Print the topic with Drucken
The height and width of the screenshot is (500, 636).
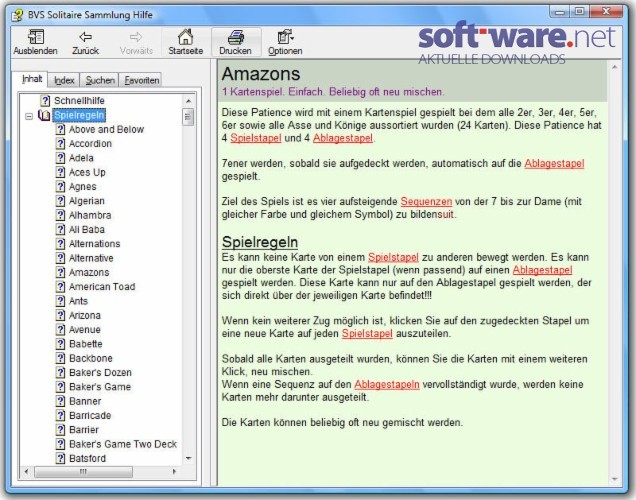point(236,37)
